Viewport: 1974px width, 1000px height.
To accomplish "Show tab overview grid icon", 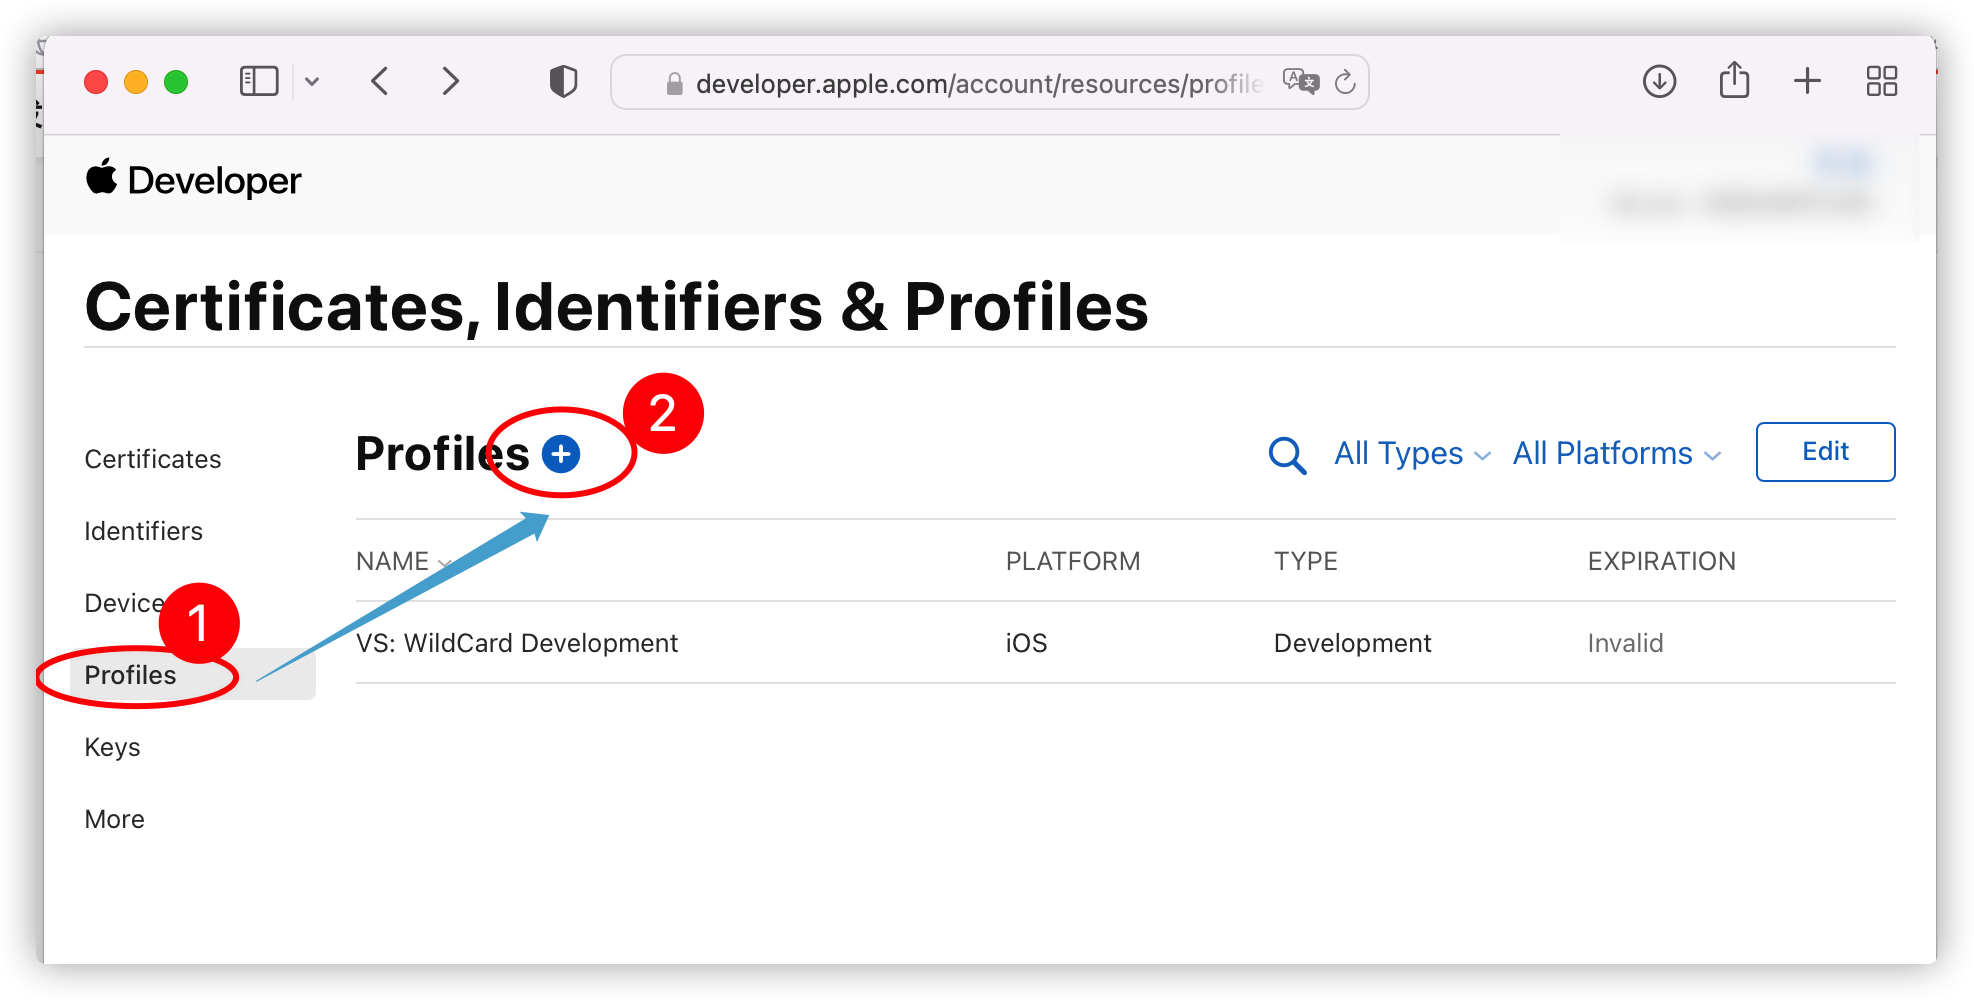I will (x=1882, y=81).
